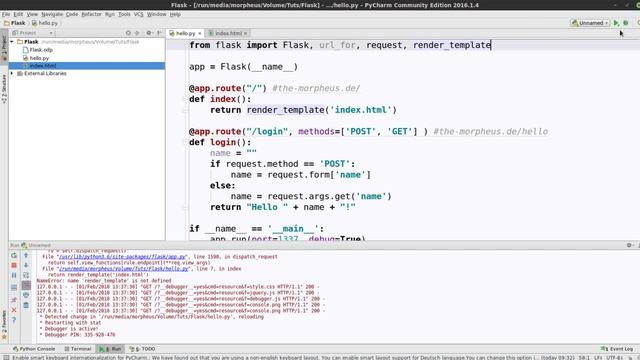Open Run panel settings gear
Screen dimensions: 640x360
(x=629, y=245)
